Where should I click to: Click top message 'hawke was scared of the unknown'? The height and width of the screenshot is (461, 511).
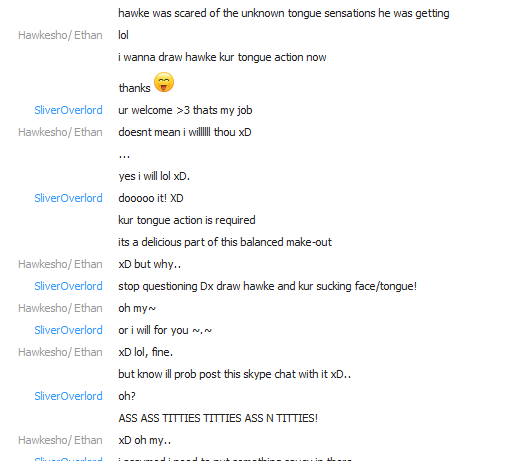(284, 13)
